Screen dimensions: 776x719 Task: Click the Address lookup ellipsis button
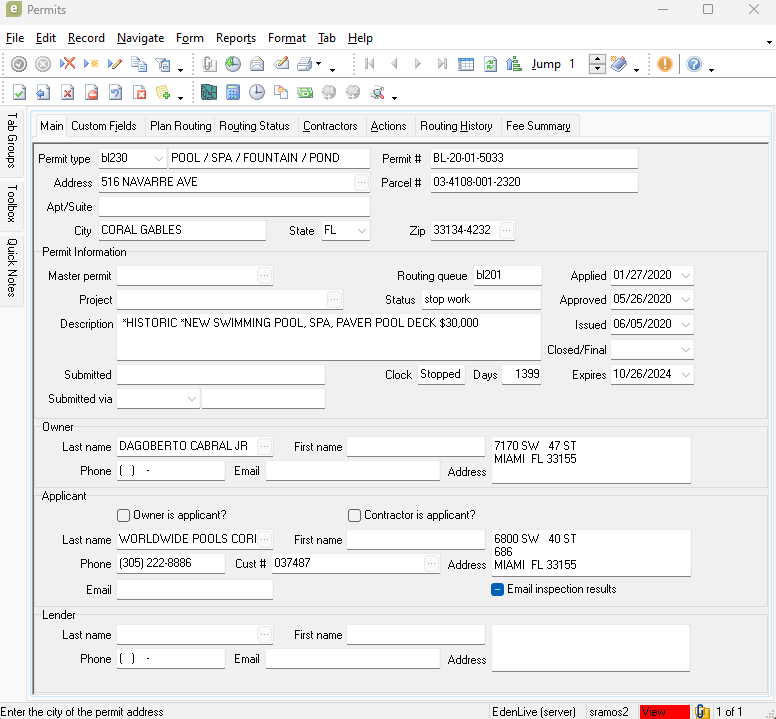click(361, 183)
